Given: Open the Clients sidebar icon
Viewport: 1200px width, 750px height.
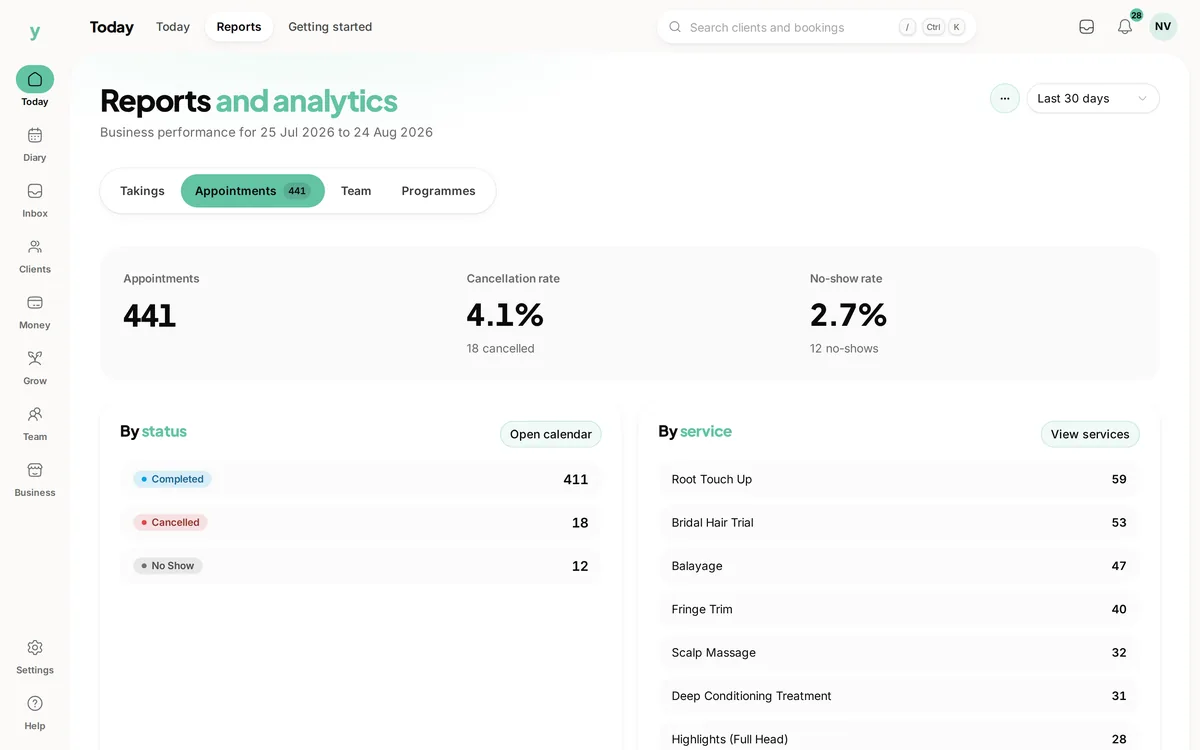Looking at the screenshot, I should click(x=35, y=247).
